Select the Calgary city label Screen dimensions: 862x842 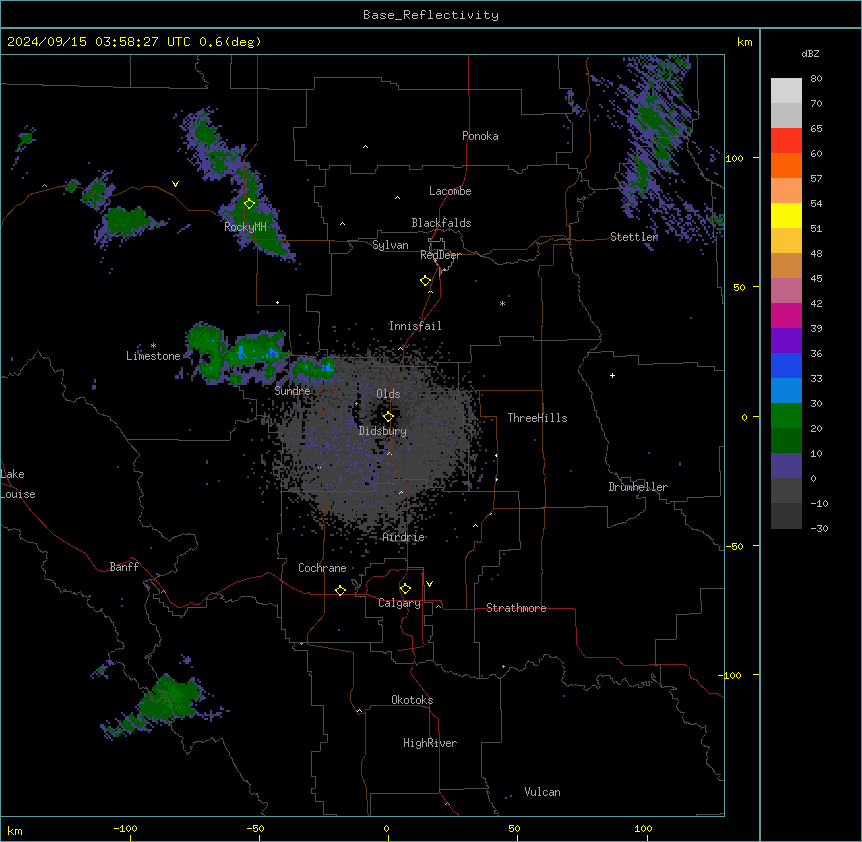coord(400,603)
